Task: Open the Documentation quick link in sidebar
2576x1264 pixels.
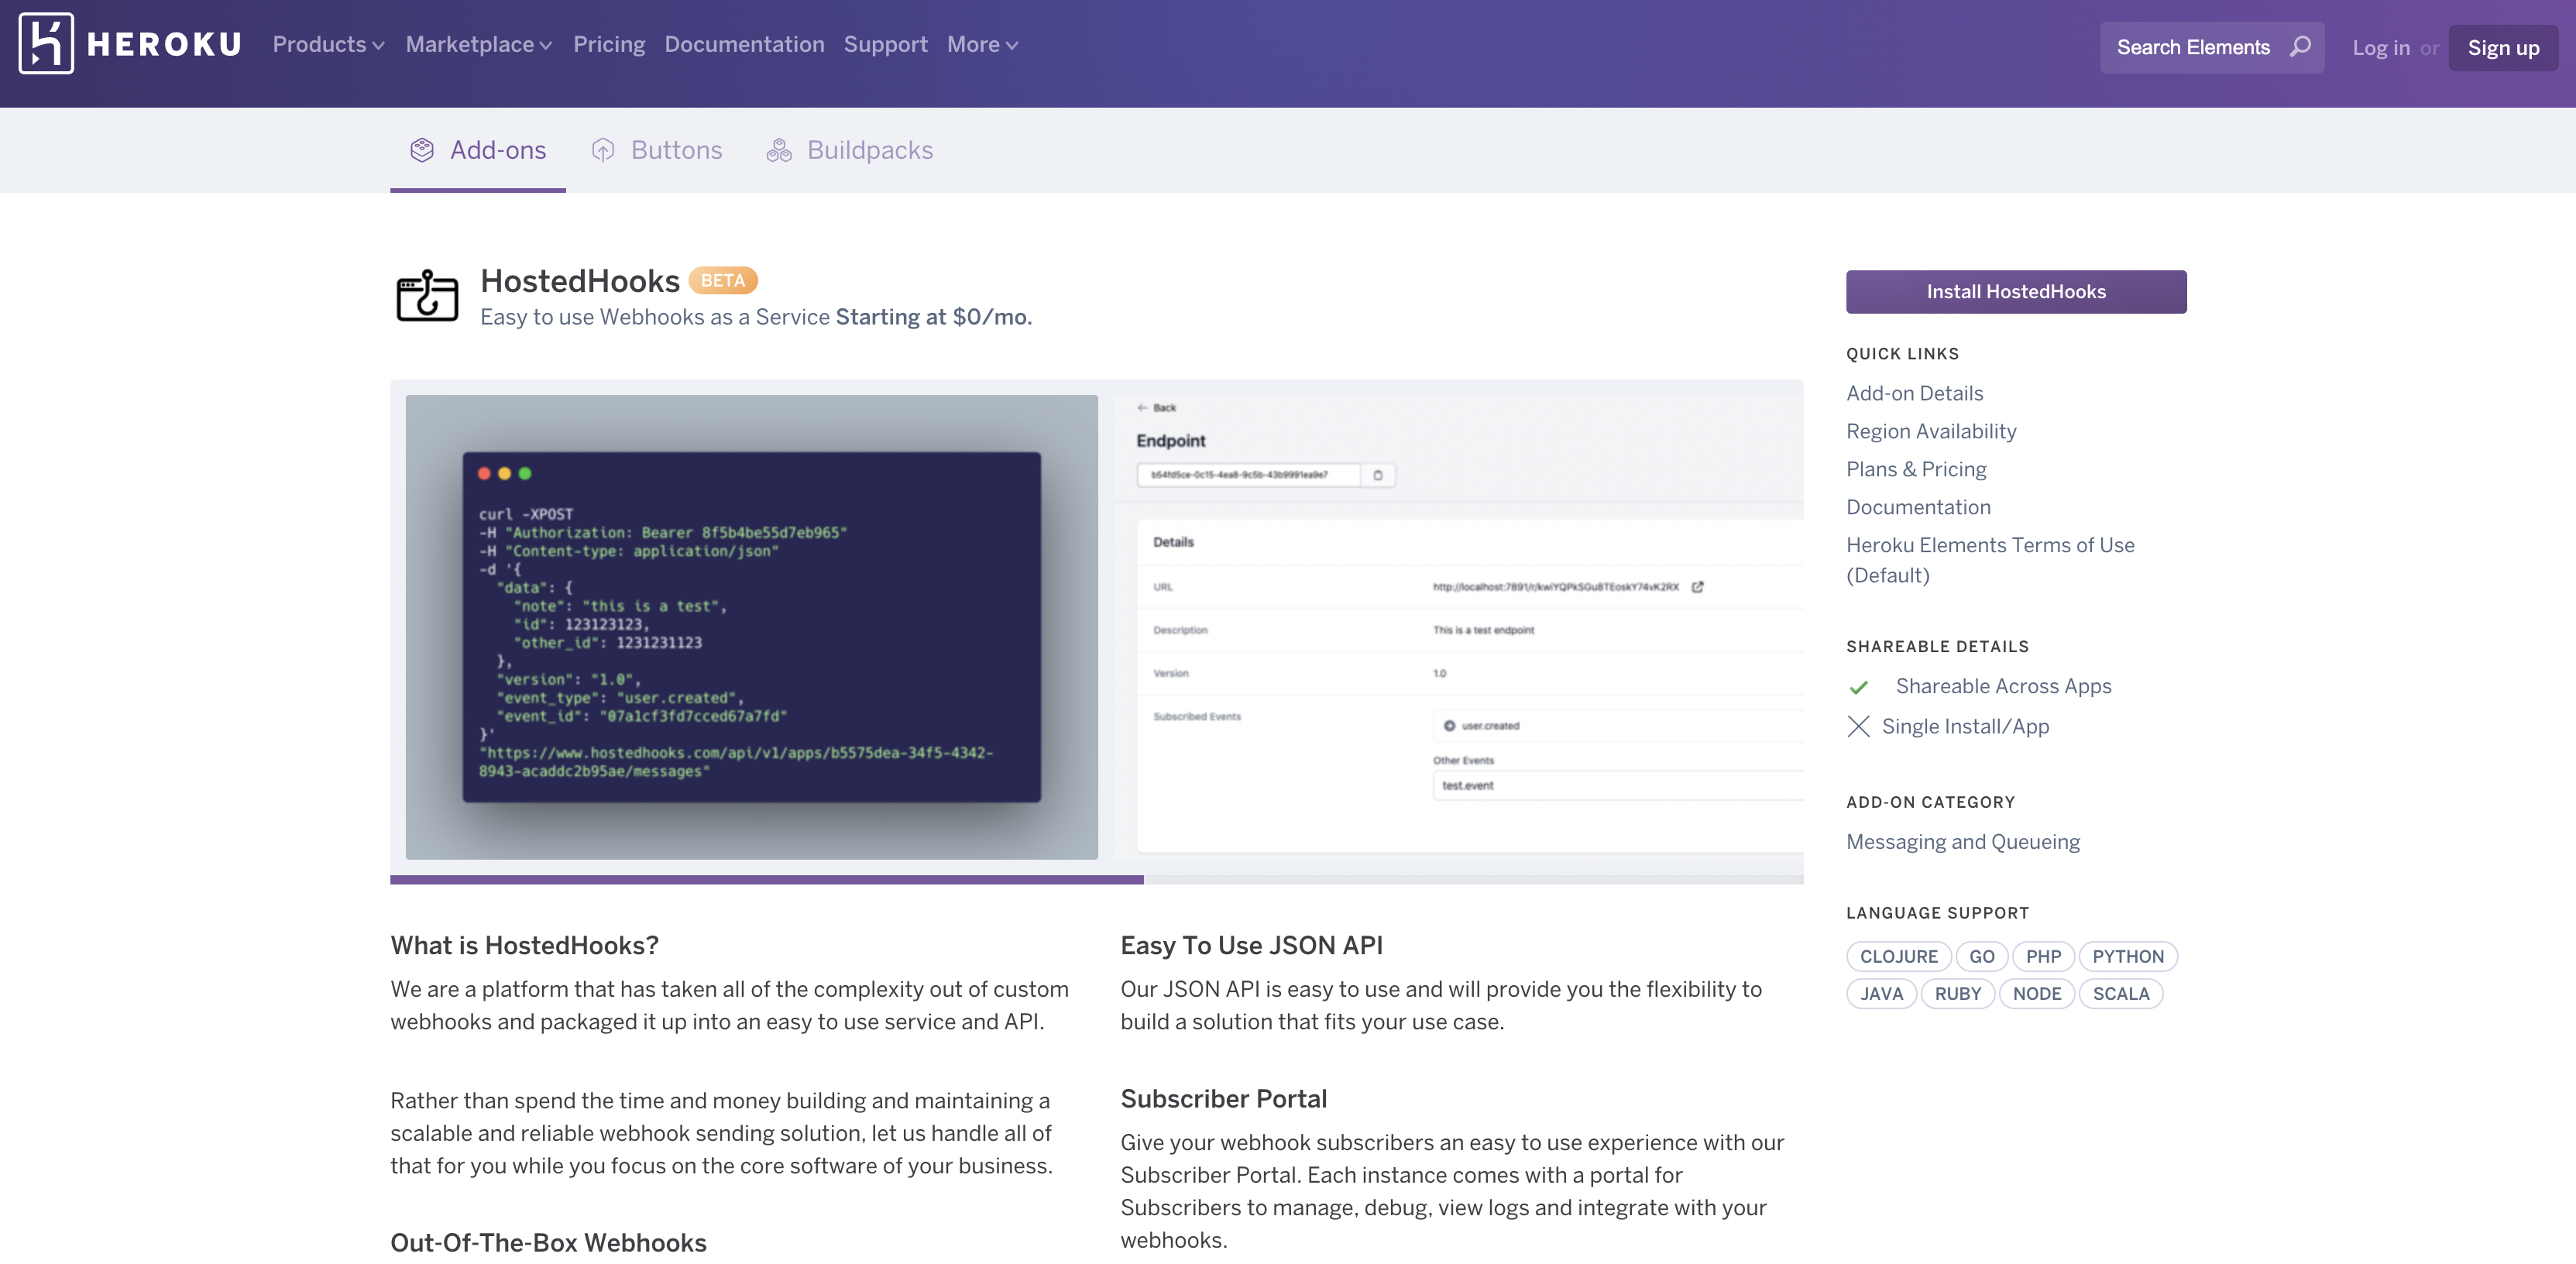Action: pos(1918,507)
